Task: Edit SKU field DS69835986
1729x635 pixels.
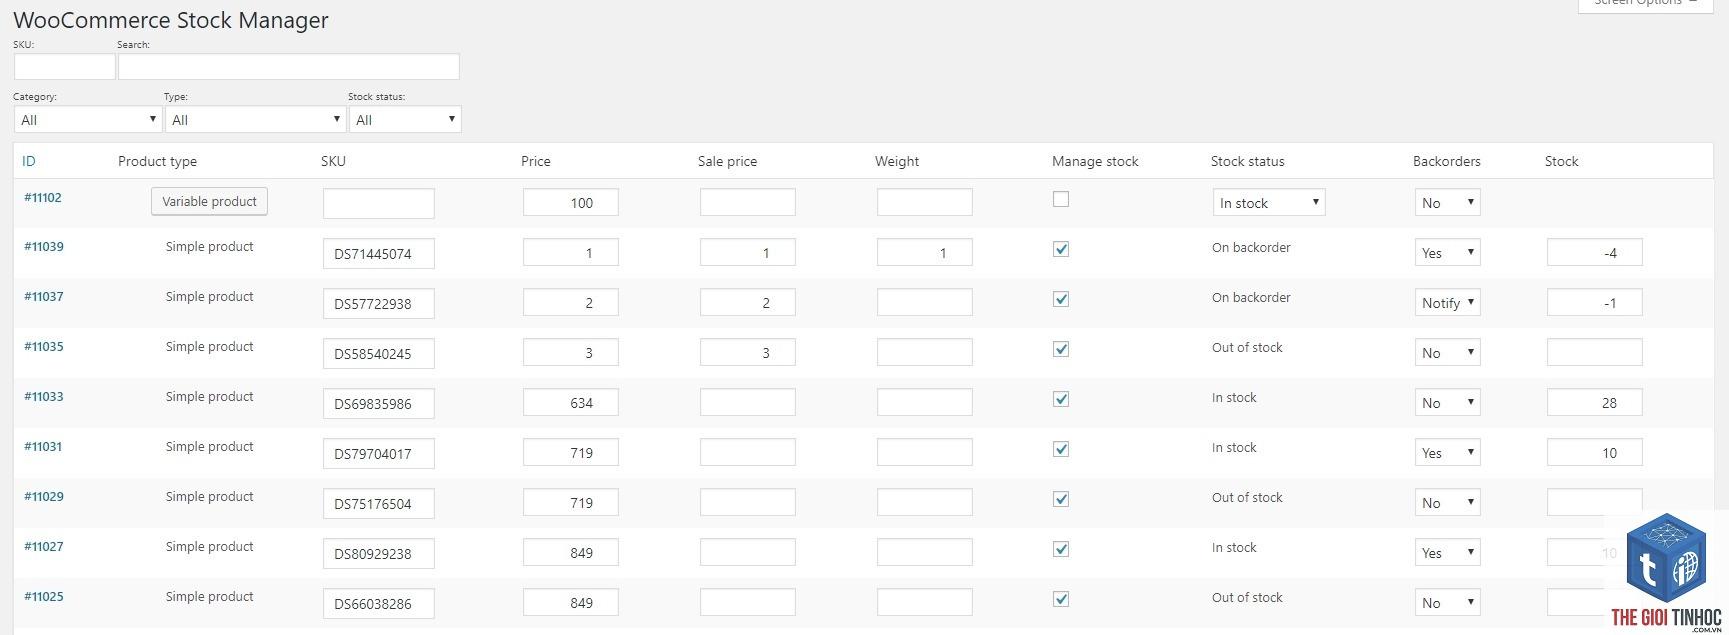Action: click(379, 403)
